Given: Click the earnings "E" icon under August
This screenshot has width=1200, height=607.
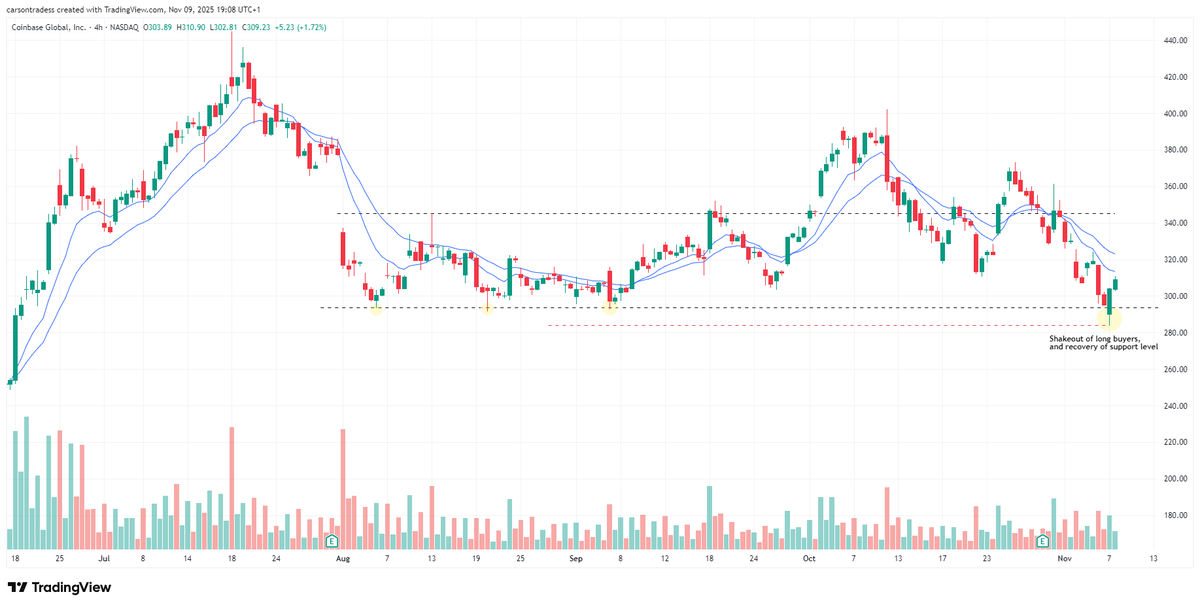Looking at the screenshot, I should click(330, 538).
